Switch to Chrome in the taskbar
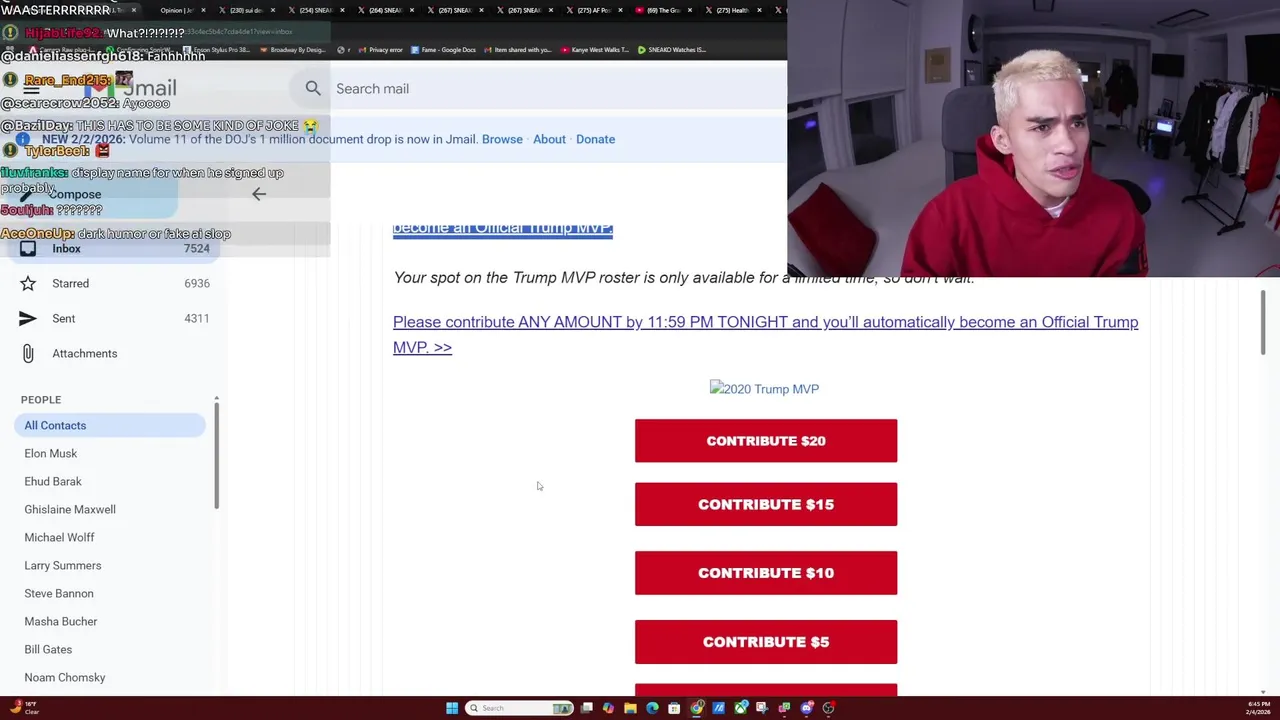Viewport: 1280px width, 720px height. click(696, 708)
